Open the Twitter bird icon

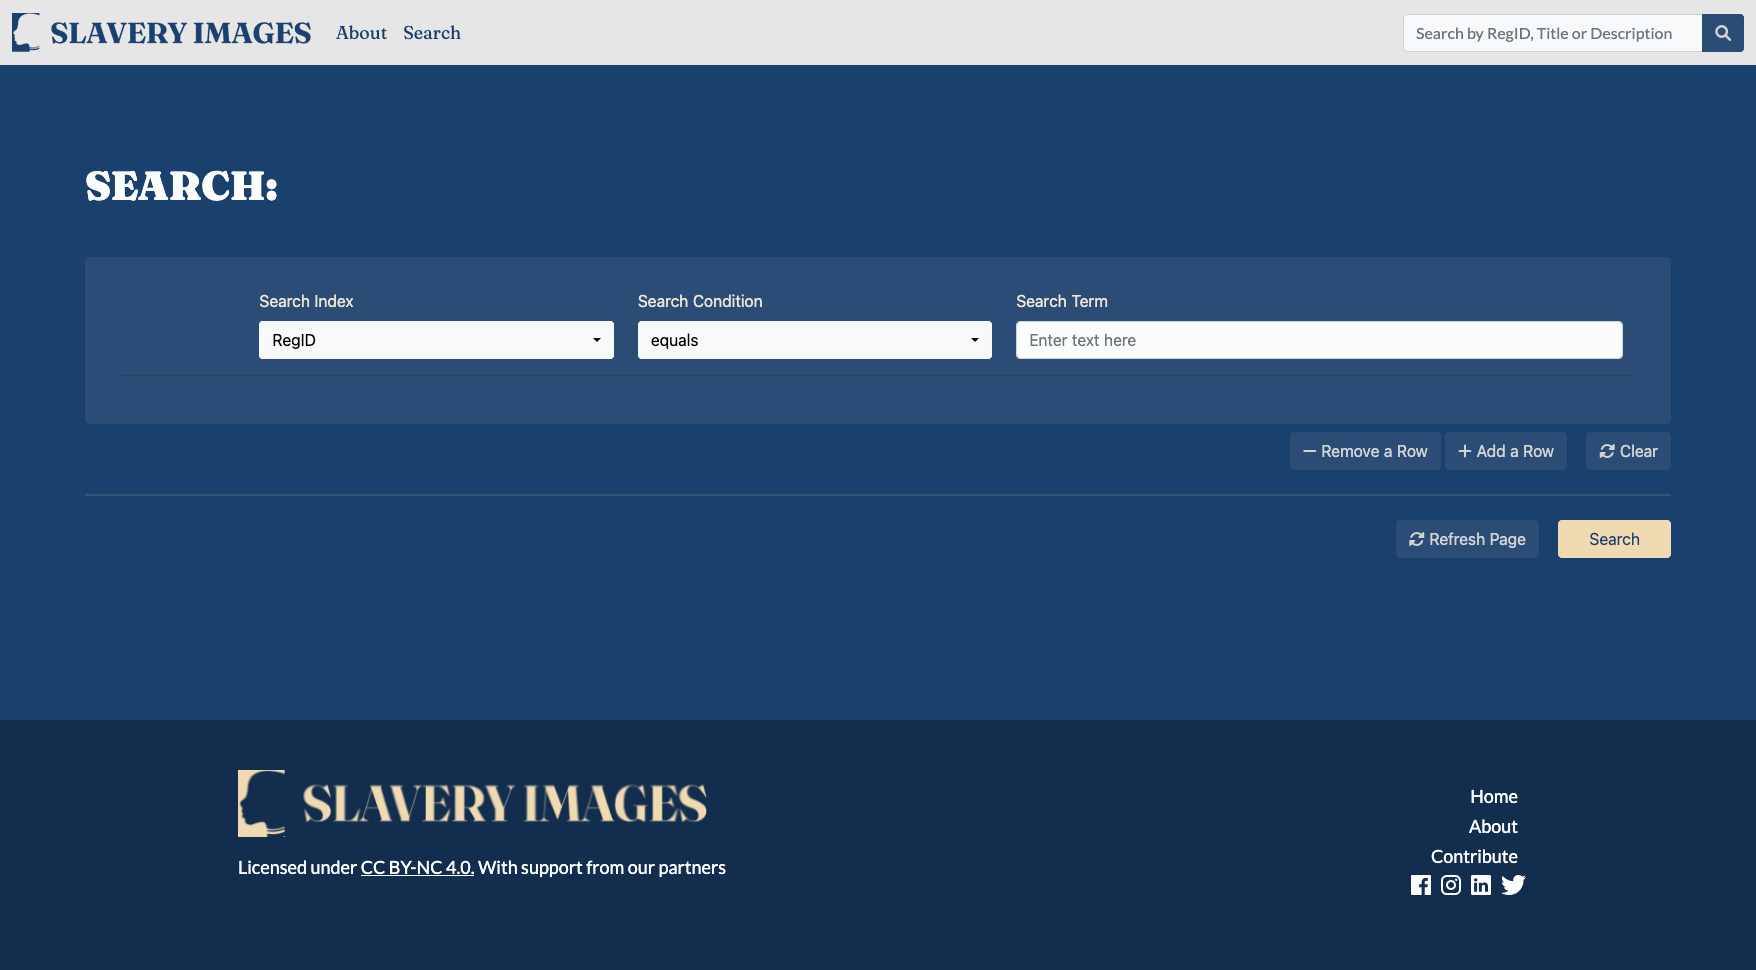1513,885
